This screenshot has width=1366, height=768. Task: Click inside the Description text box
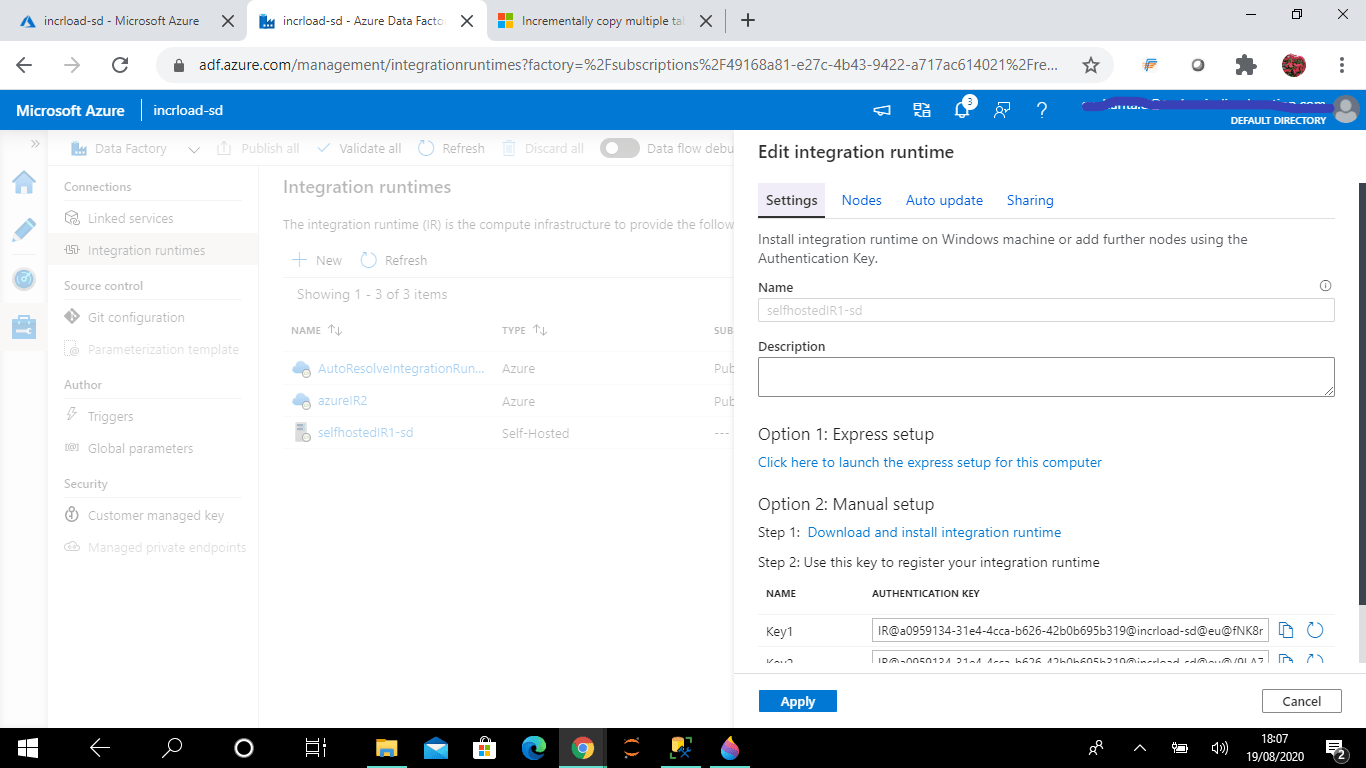coord(1046,377)
